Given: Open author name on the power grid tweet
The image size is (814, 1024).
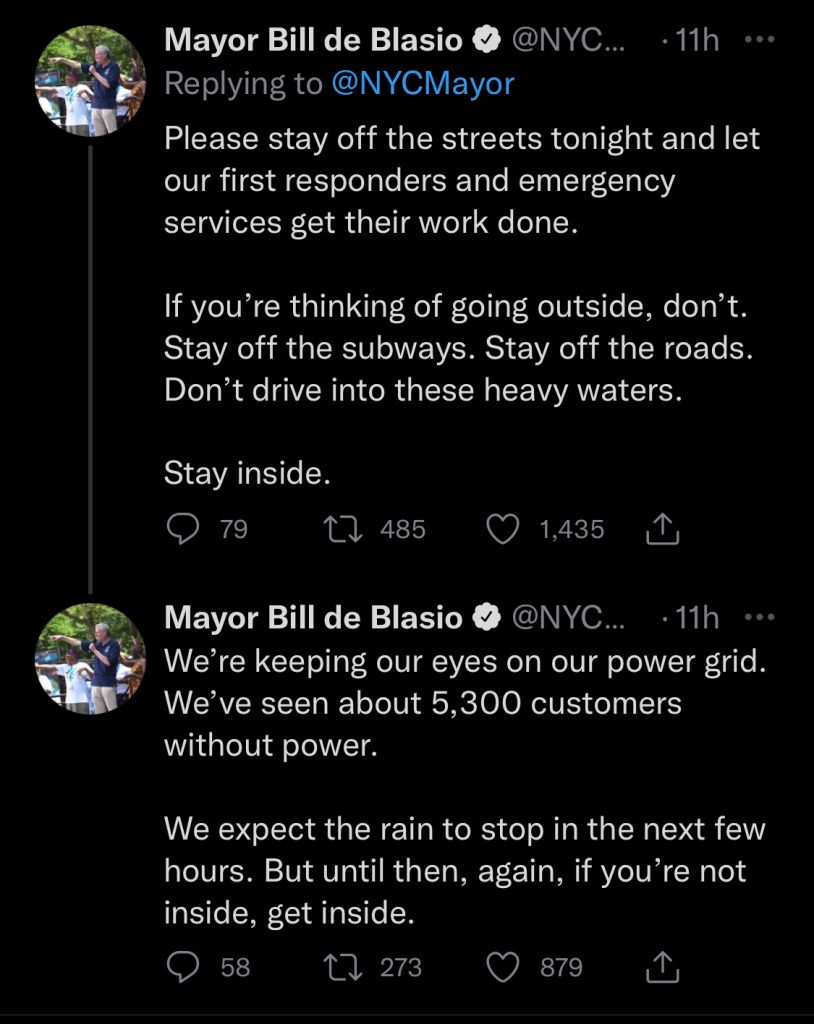Looking at the screenshot, I should coord(313,617).
